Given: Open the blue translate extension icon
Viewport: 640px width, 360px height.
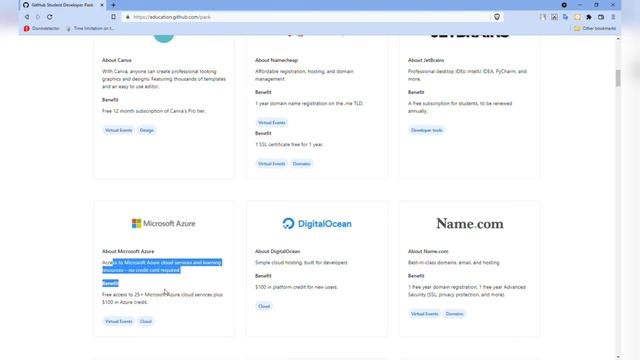Looking at the screenshot, I should coord(565,17).
